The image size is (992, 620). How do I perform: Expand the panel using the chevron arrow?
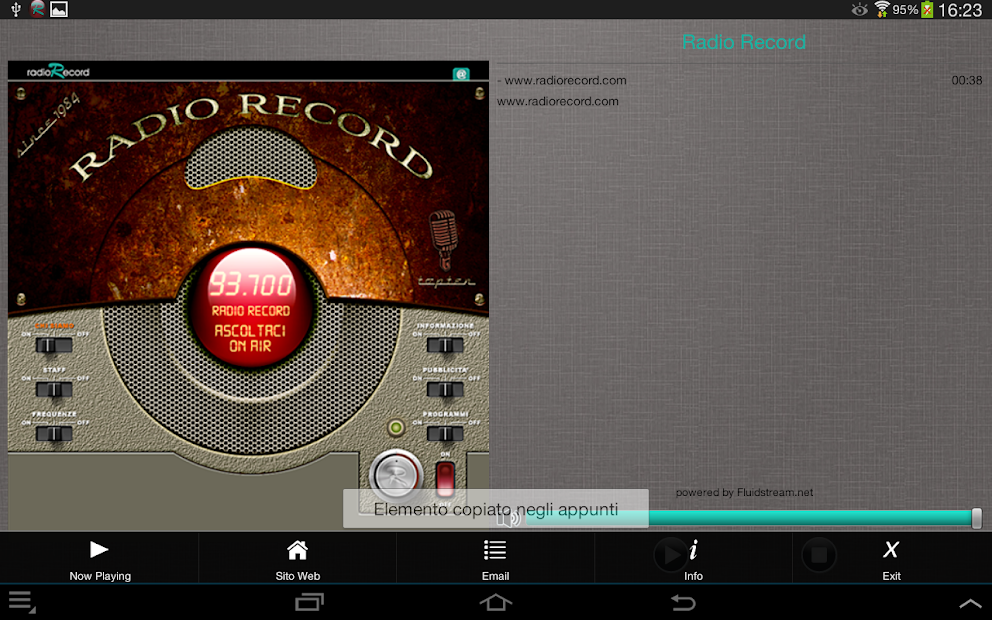point(968,603)
